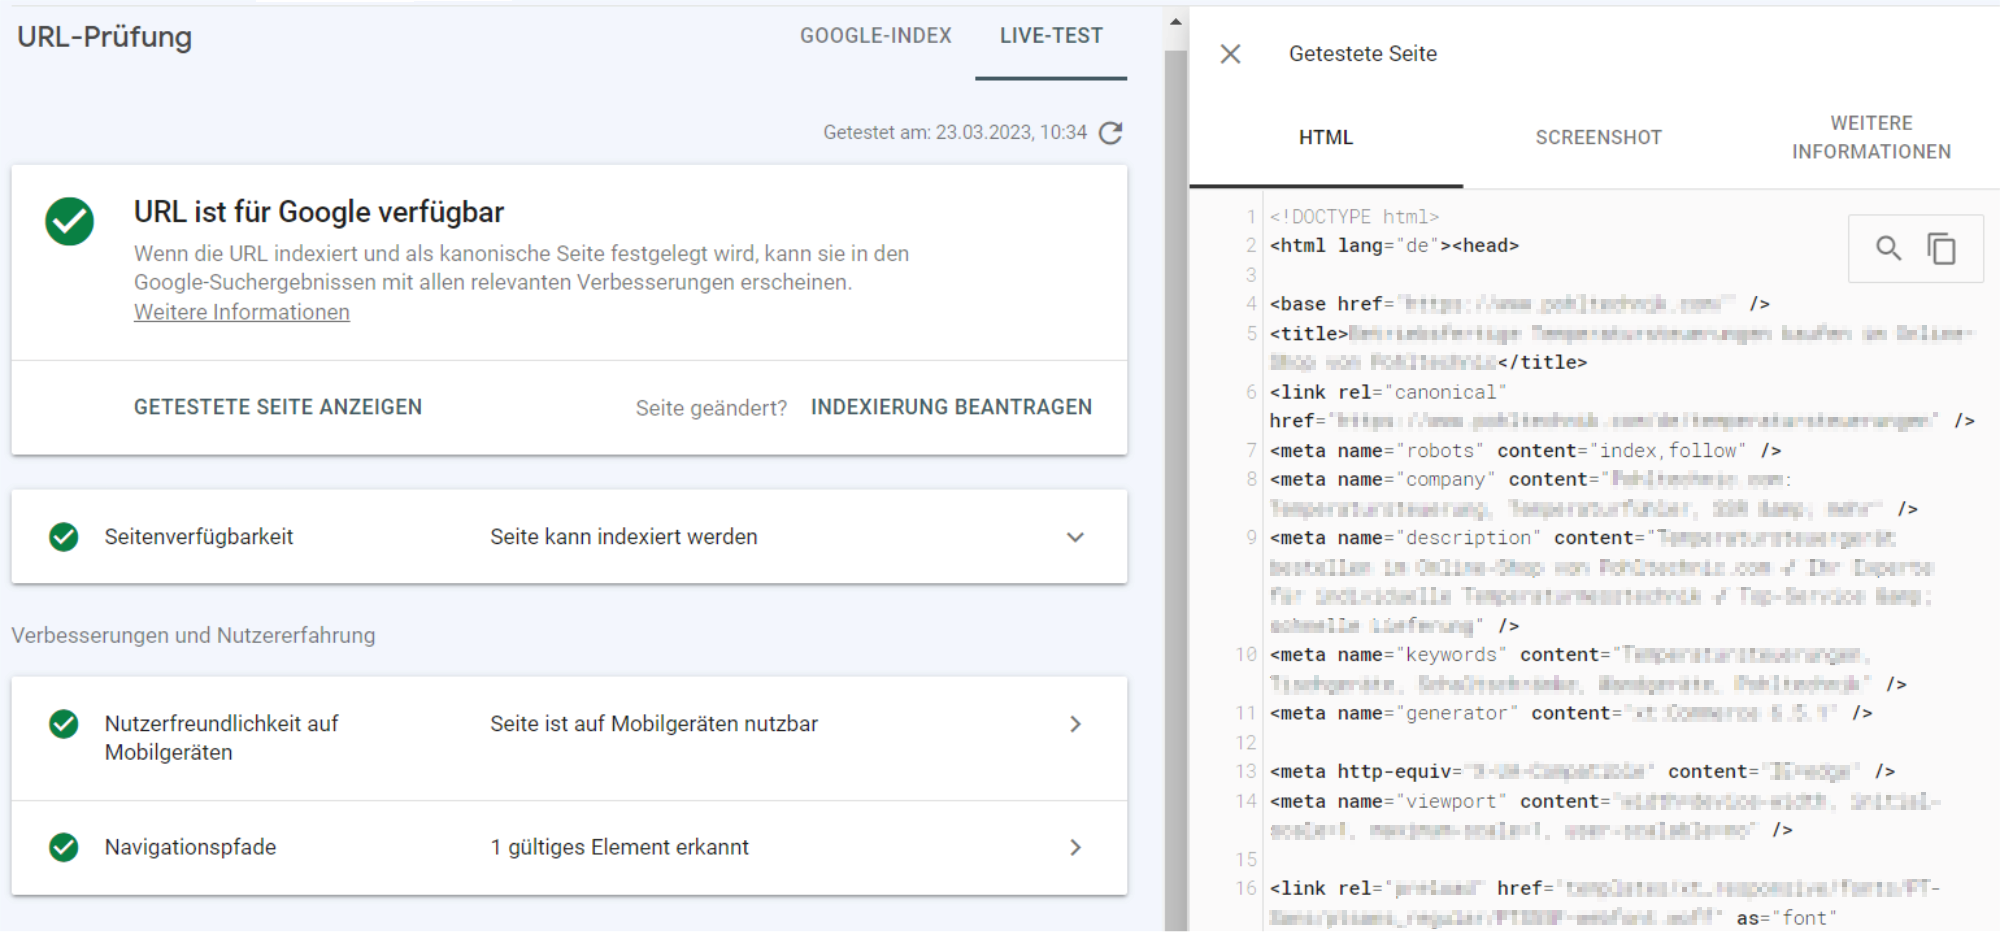Expand the Seitenverfügbarkeit section chevron

(x=1075, y=537)
